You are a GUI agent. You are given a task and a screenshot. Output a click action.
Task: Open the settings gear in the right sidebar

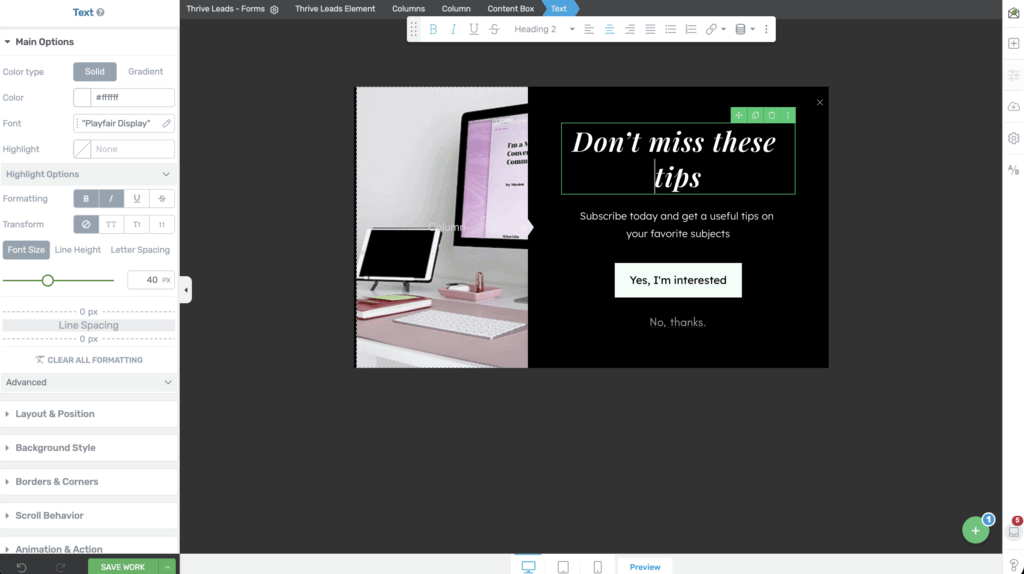[1013, 138]
